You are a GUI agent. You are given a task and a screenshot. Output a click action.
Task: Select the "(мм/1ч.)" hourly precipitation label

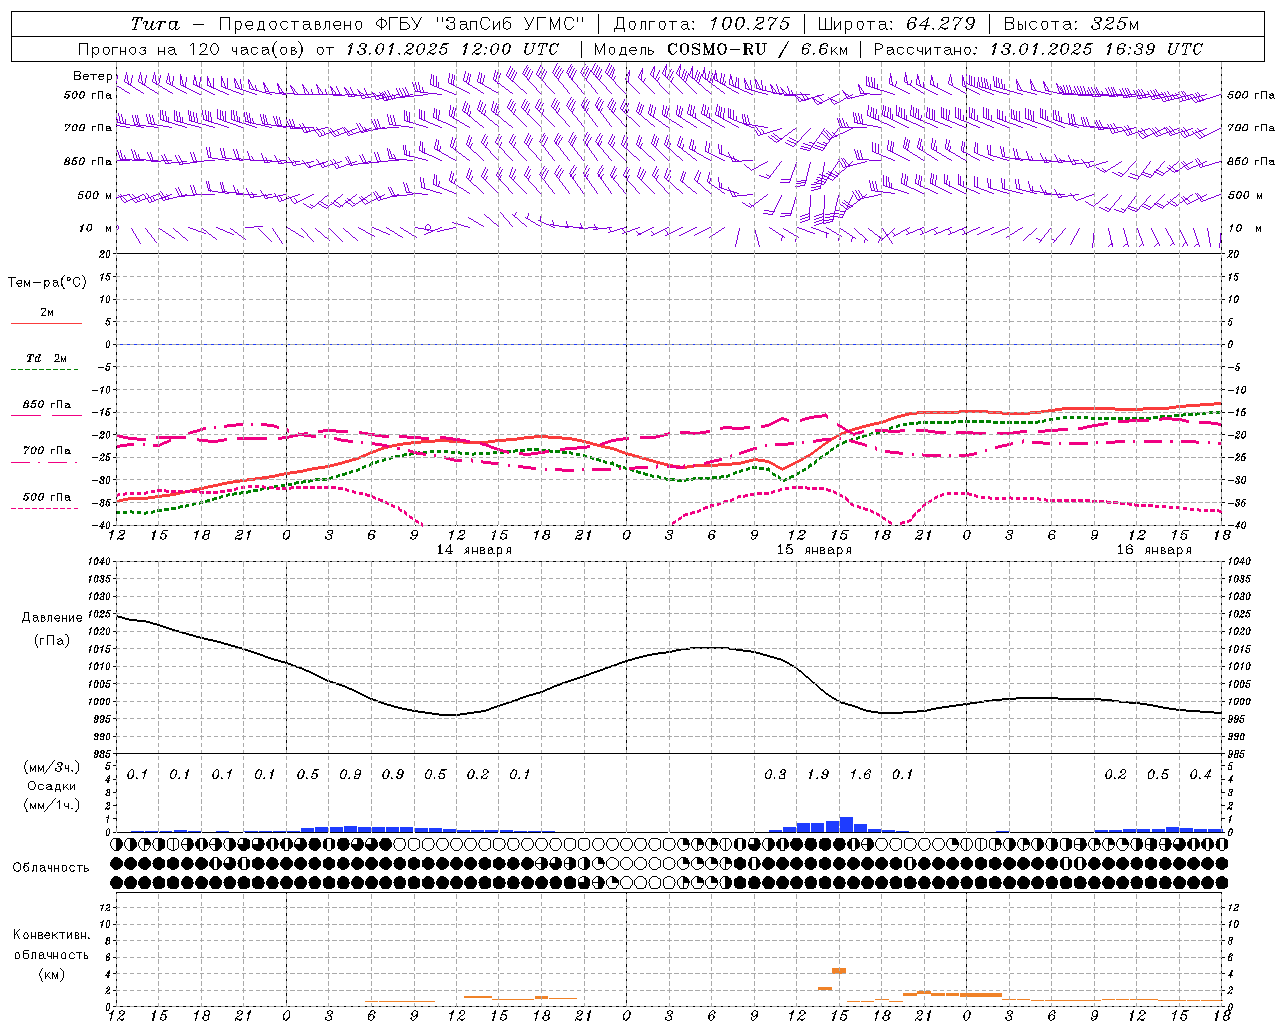coord(51,805)
